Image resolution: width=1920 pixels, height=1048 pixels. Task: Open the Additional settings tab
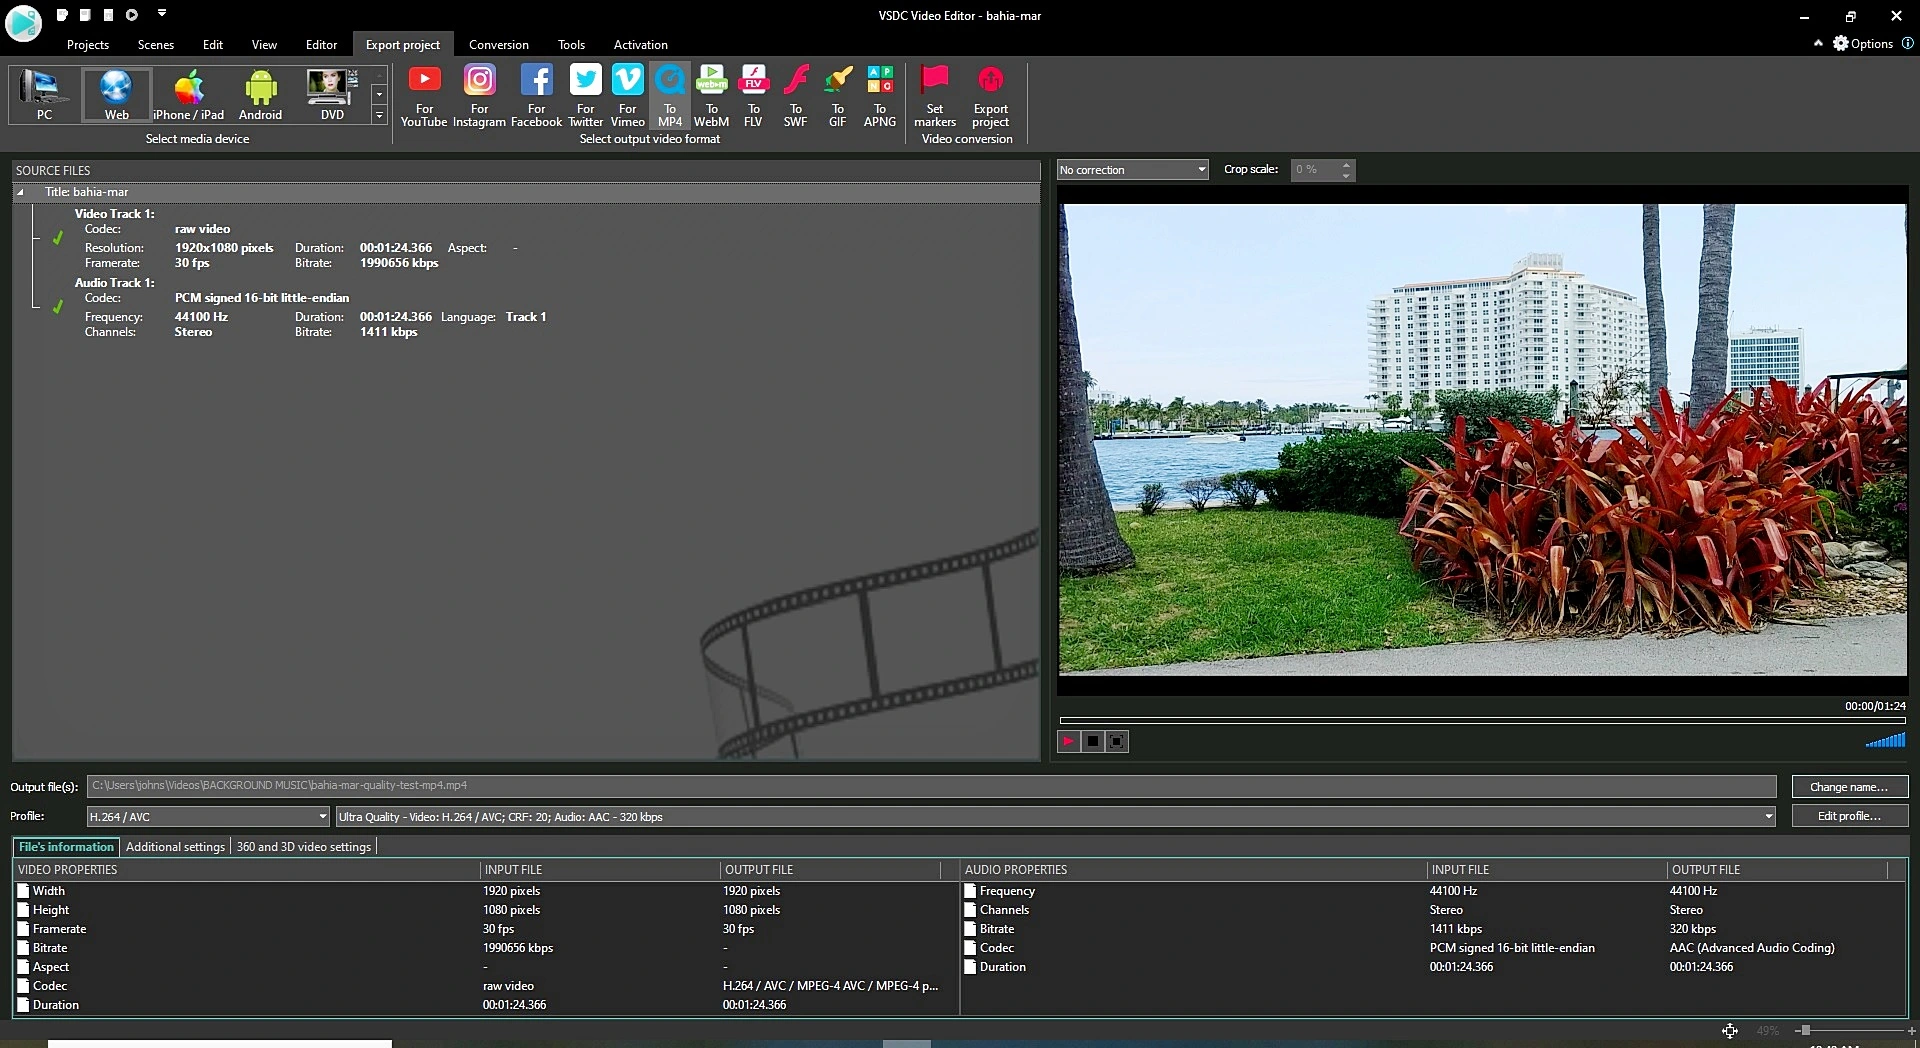click(x=175, y=847)
